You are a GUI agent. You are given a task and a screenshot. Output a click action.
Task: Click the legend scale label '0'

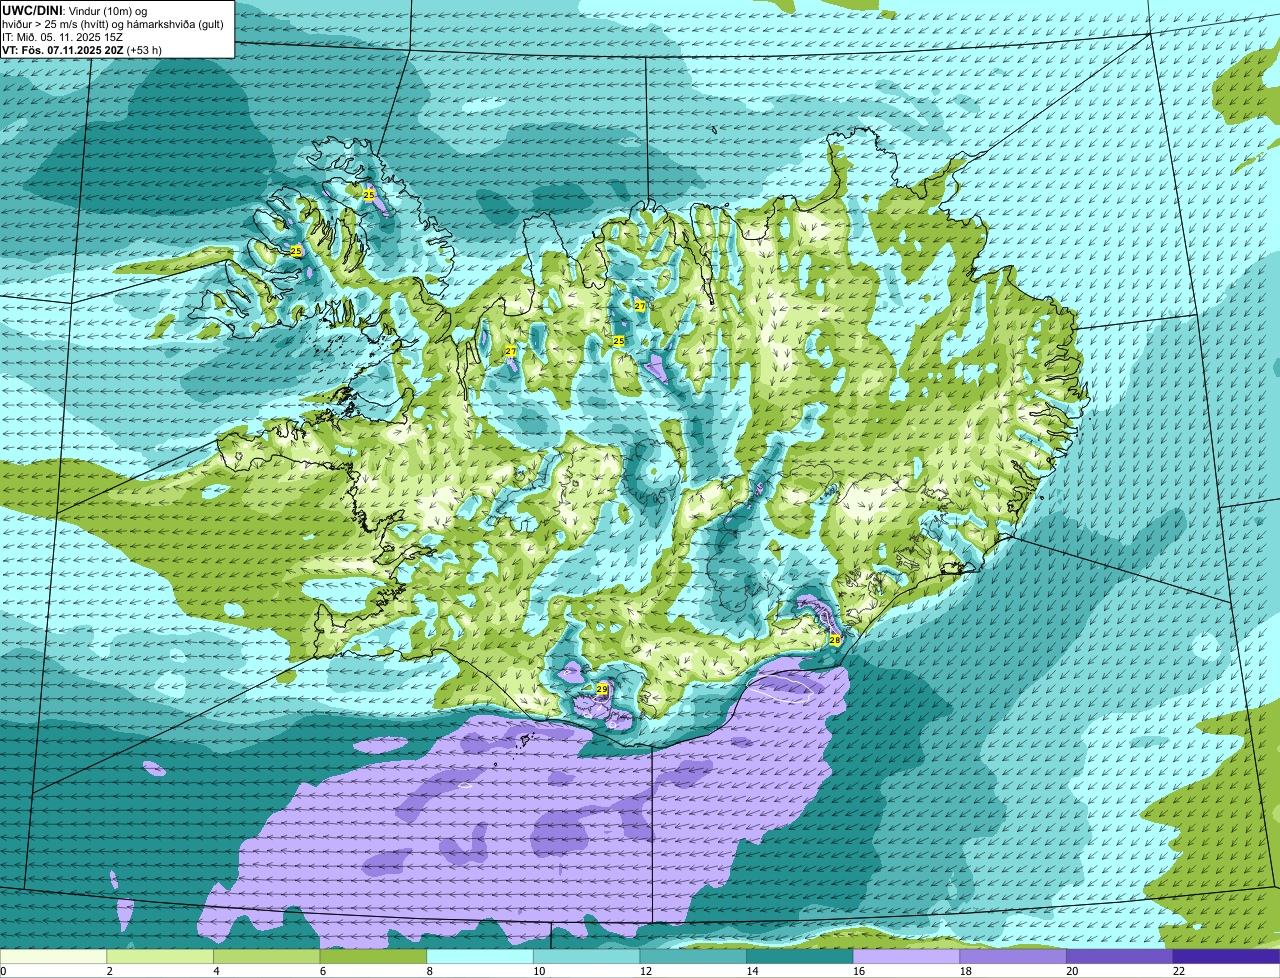tap(3, 971)
